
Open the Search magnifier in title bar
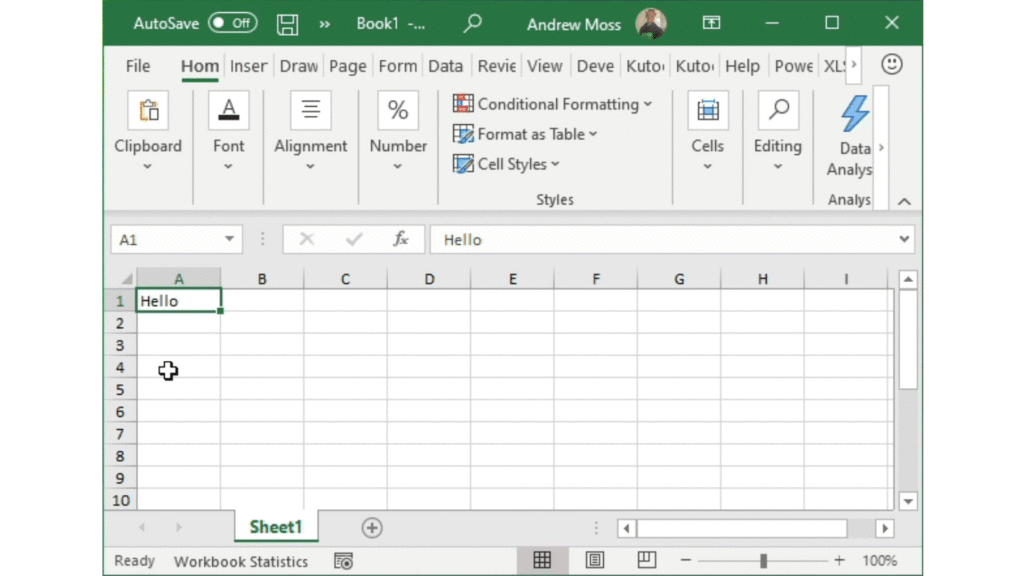(473, 23)
